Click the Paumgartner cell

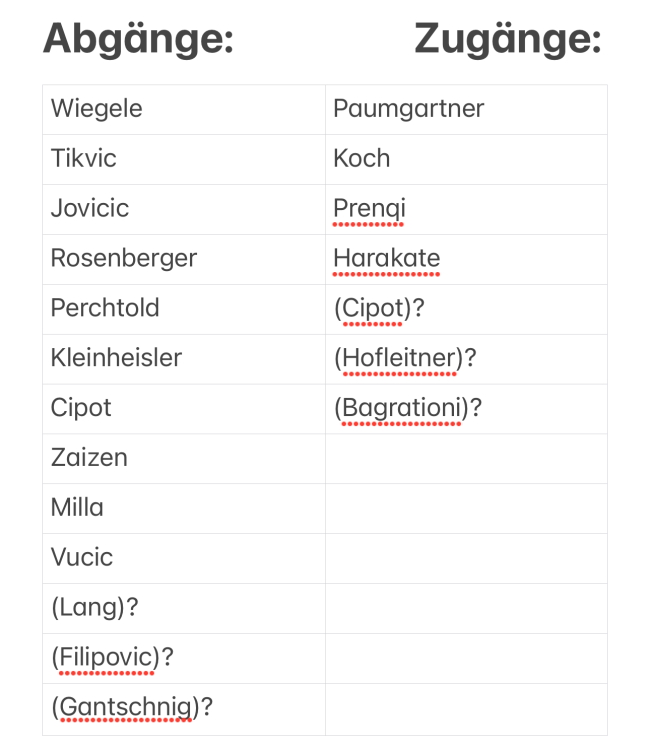click(x=408, y=109)
